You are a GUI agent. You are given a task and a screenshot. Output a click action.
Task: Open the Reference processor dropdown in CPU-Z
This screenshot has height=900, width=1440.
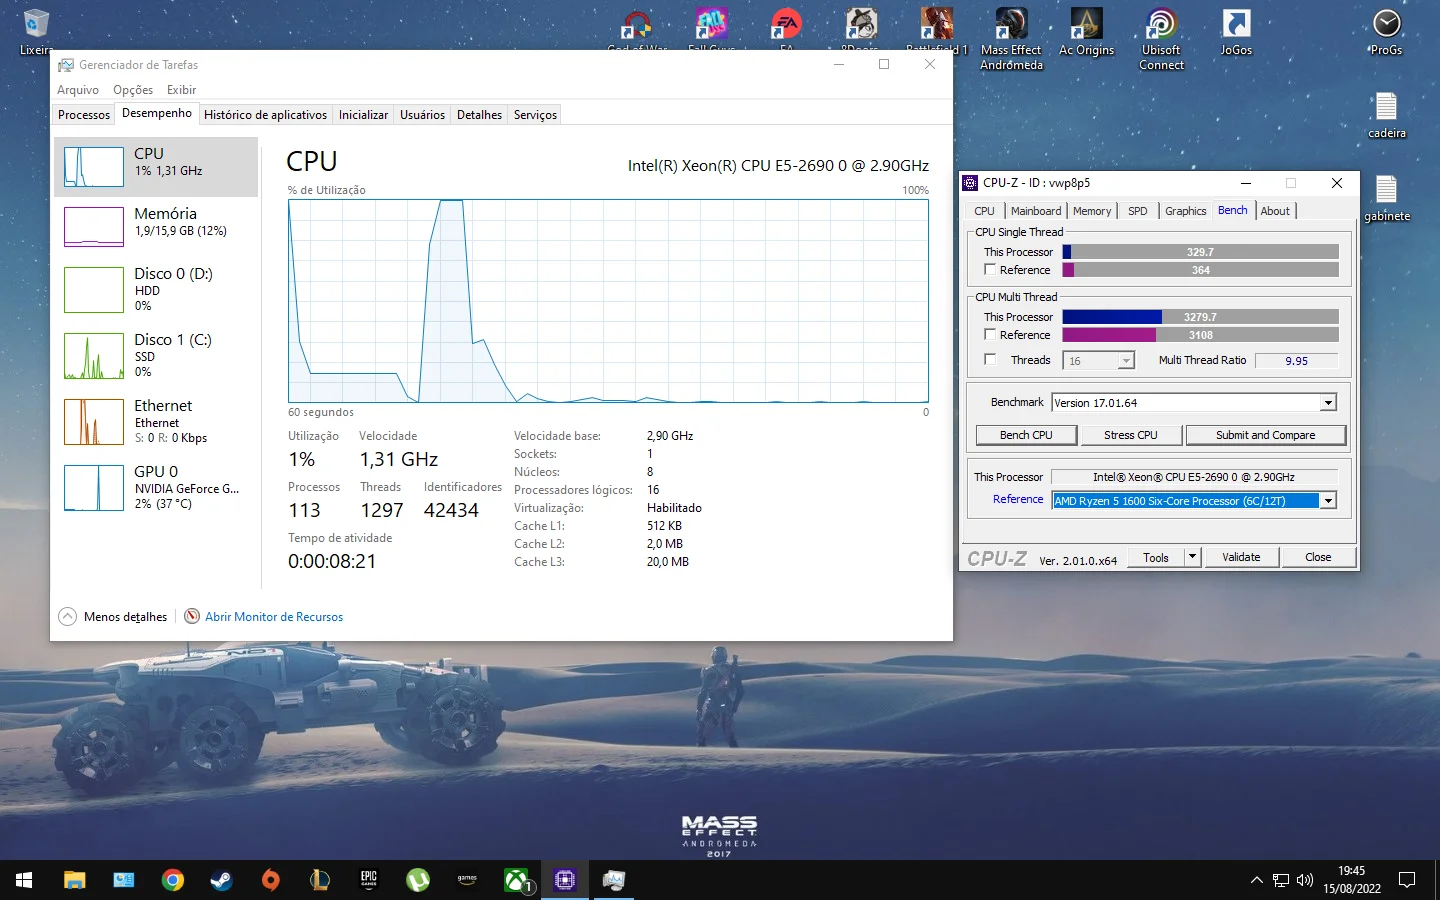(1329, 501)
